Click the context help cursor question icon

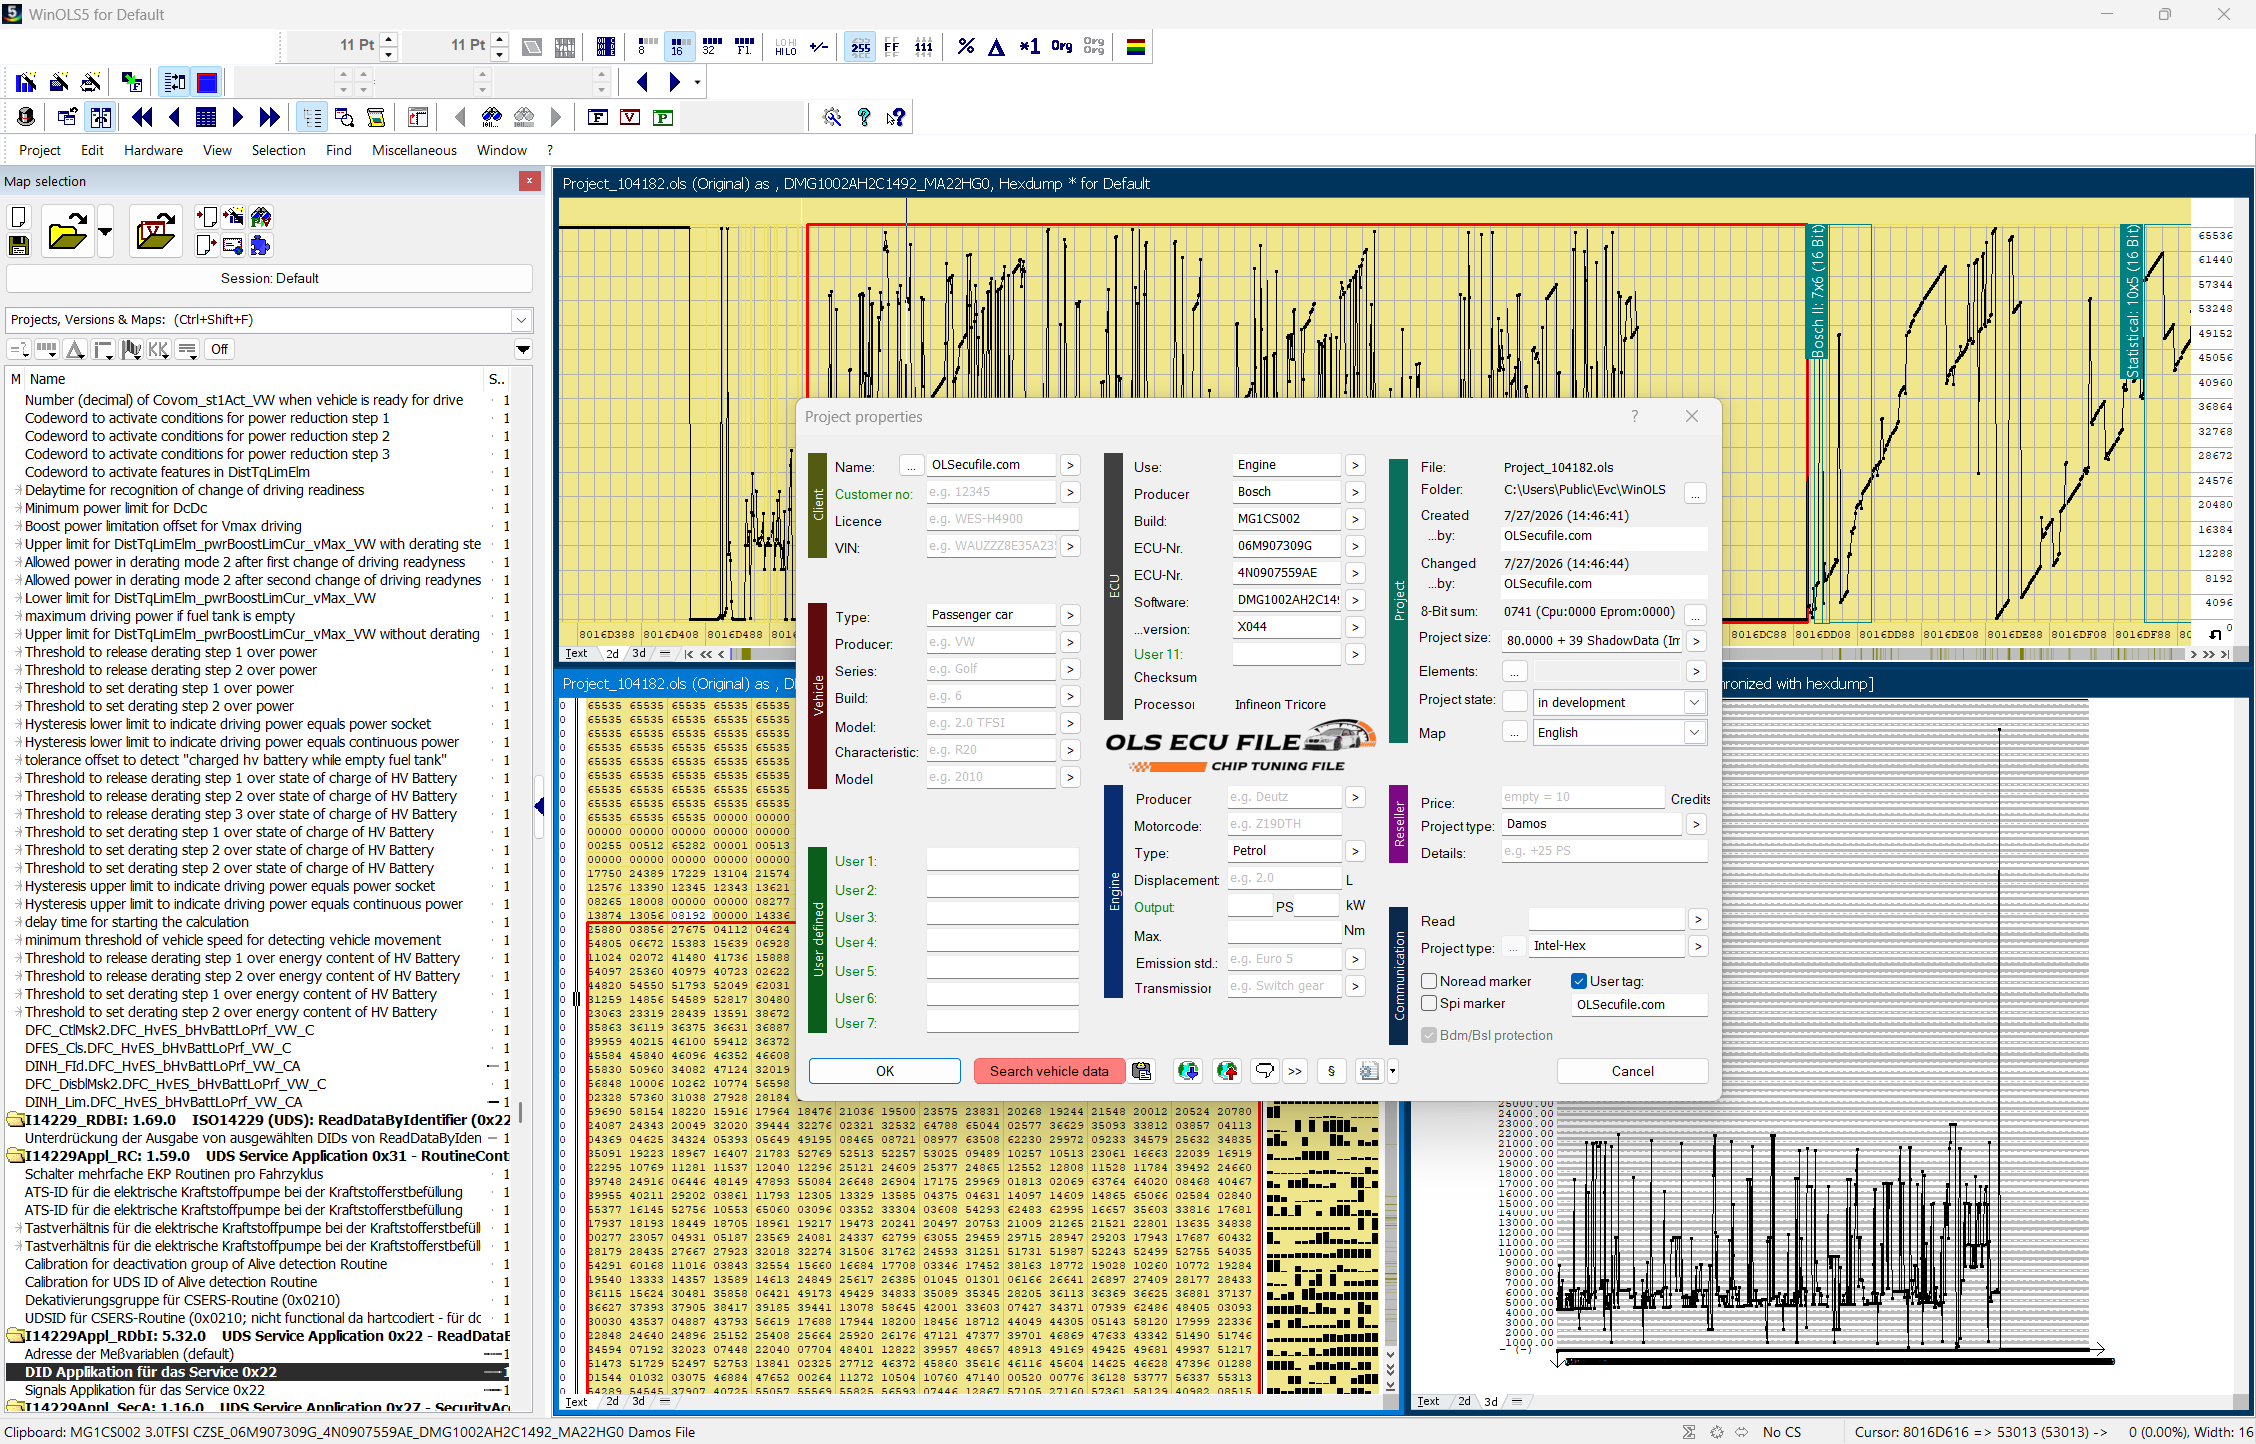895,117
